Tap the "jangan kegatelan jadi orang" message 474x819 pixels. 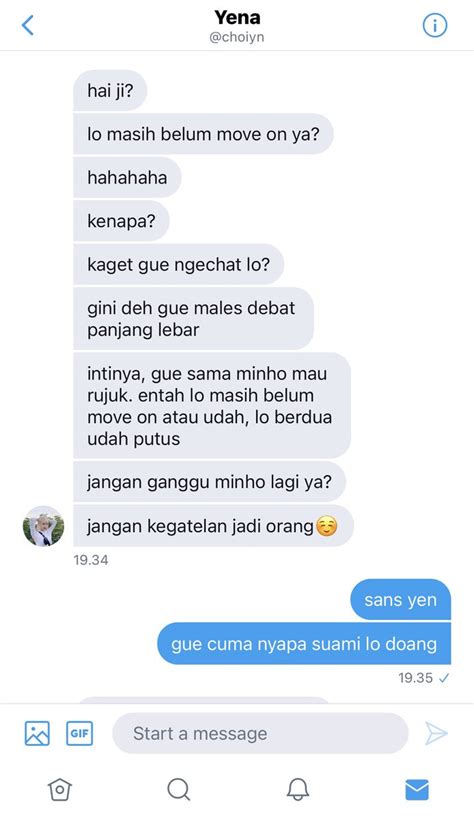pyautogui.click(x=213, y=526)
